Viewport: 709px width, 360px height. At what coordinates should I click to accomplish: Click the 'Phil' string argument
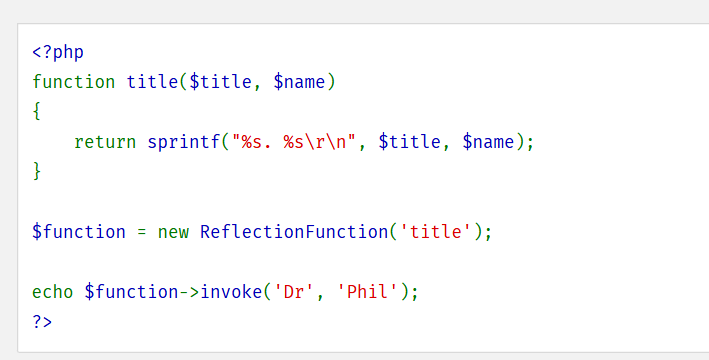(x=368, y=292)
